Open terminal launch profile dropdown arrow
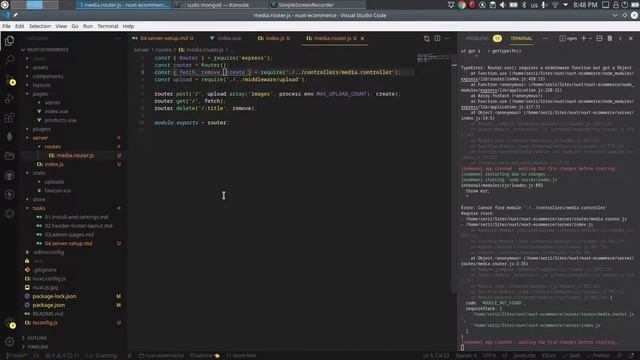 point(591,38)
